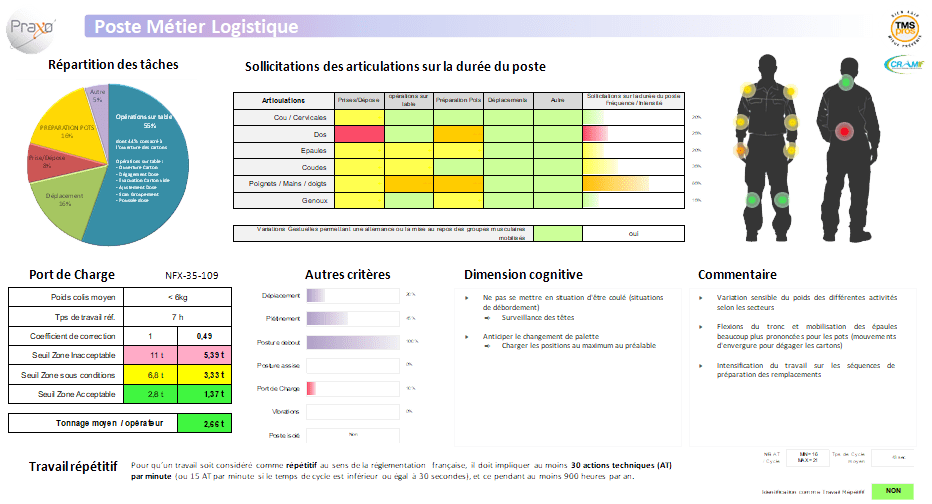Click the Commentaire text box
932x504 pixels.
pos(802,365)
